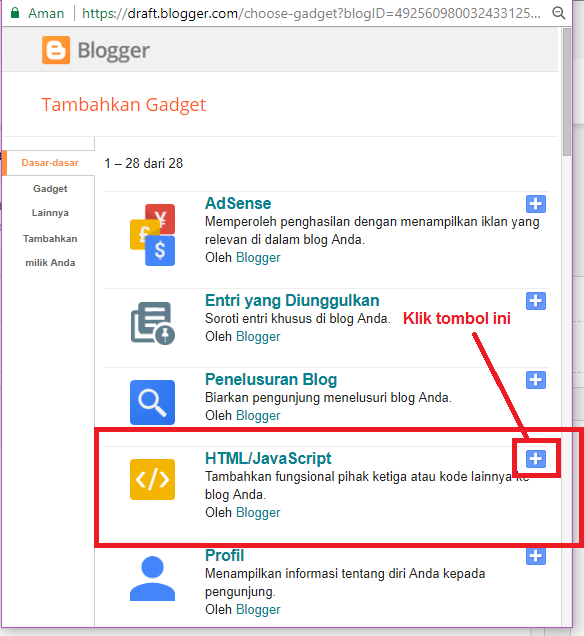
Task: Click Blogger link under Entri yang Diunggulkan
Action: (258, 337)
